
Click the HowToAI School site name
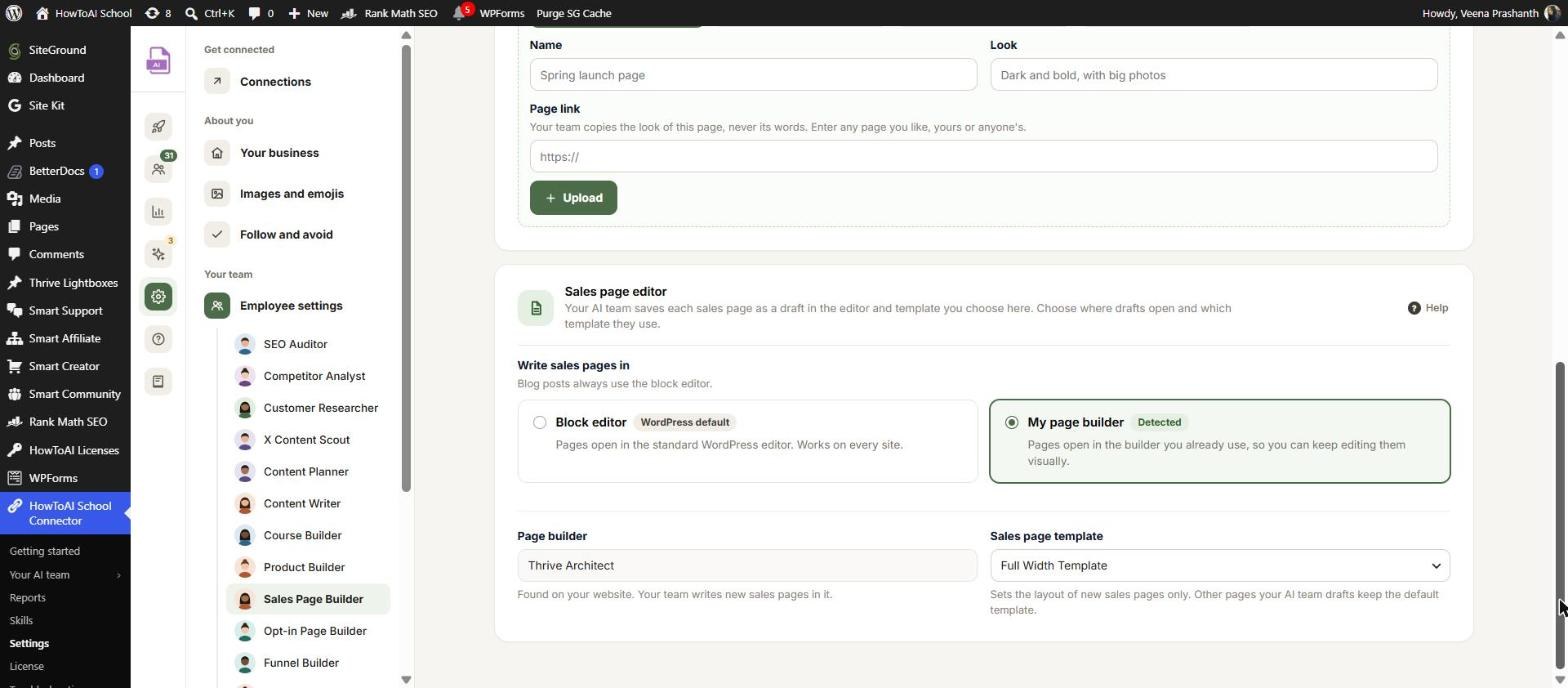84,13
